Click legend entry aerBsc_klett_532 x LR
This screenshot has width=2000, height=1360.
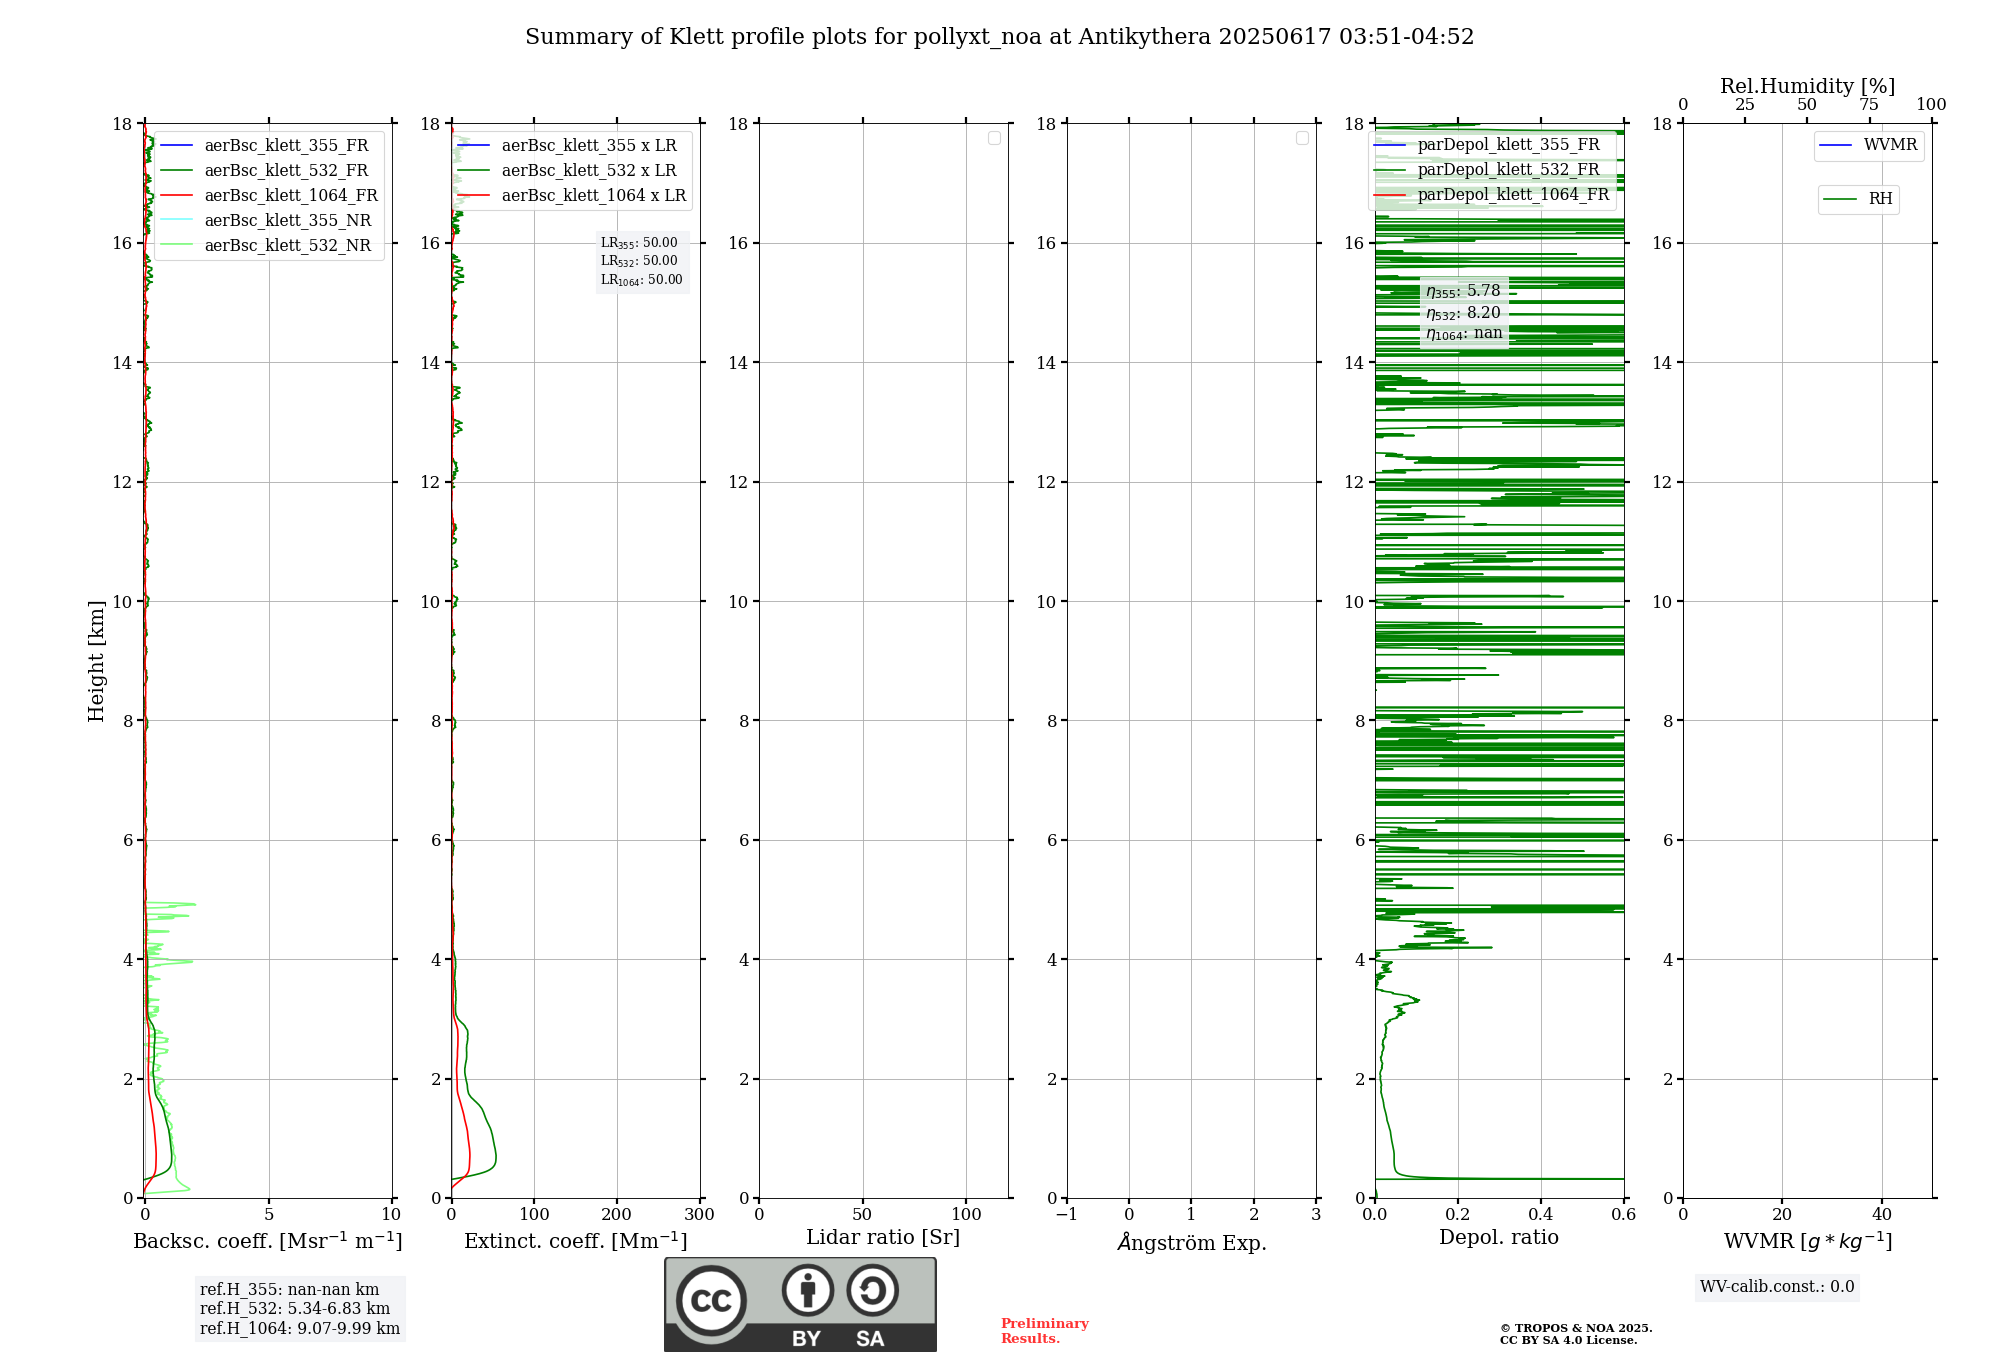(x=567, y=170)
